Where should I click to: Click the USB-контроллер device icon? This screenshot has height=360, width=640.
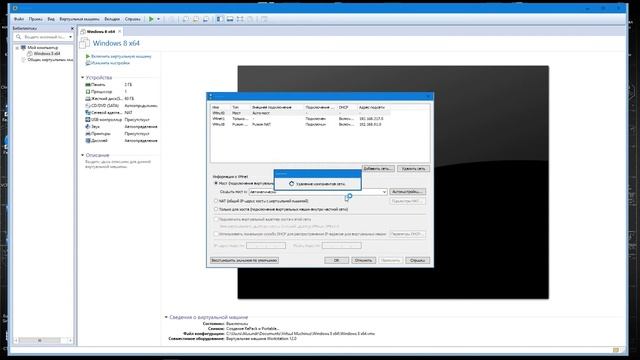[x=88, y=119]
